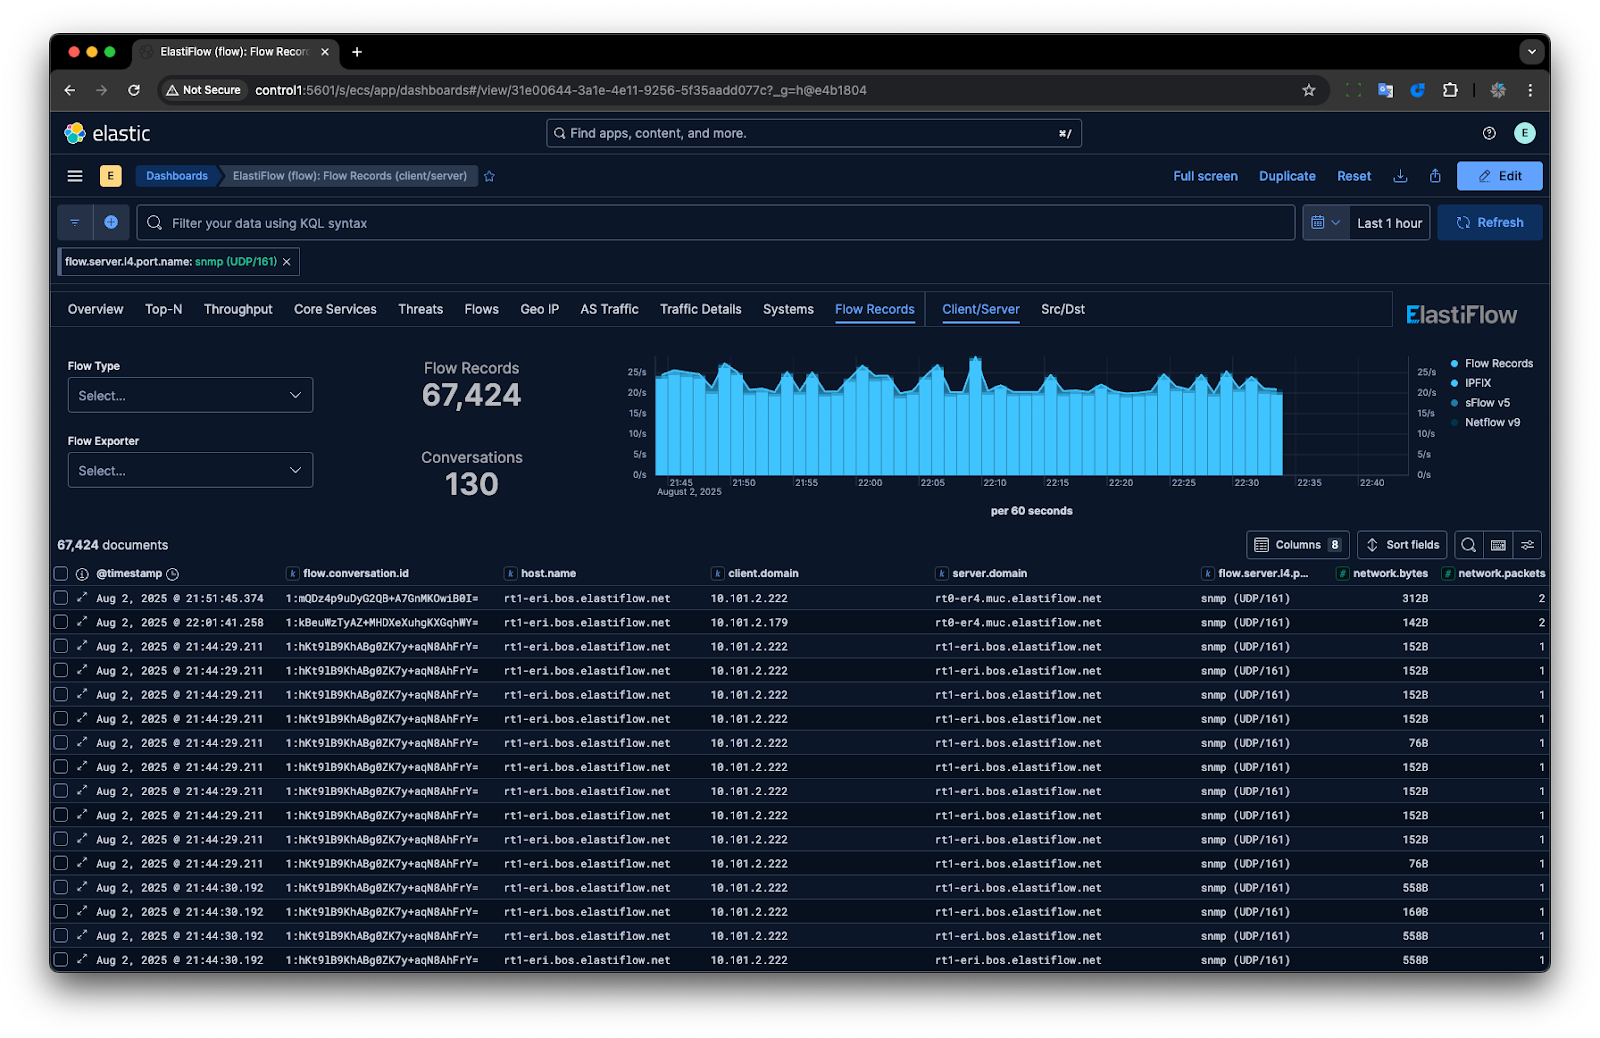Click the Duplicate dashboard link
The height and width of the screenshot is (1038, 1600).
1287,176
